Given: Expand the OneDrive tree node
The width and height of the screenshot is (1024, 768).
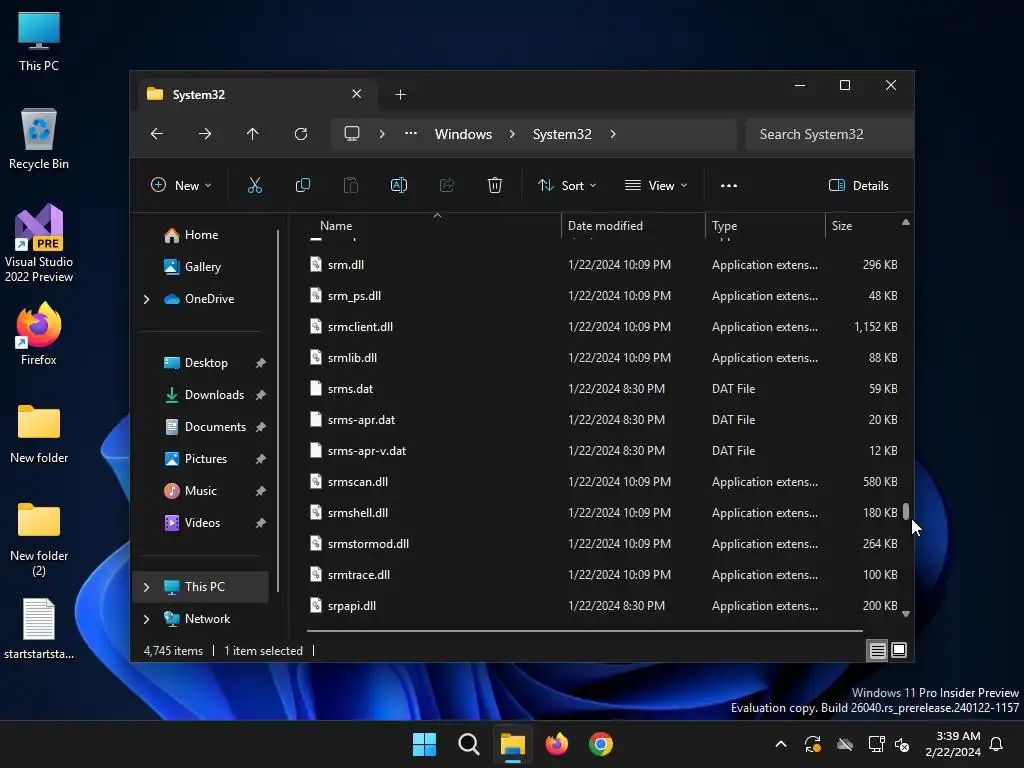Looking at the screenshot, I should click(146, 299).
